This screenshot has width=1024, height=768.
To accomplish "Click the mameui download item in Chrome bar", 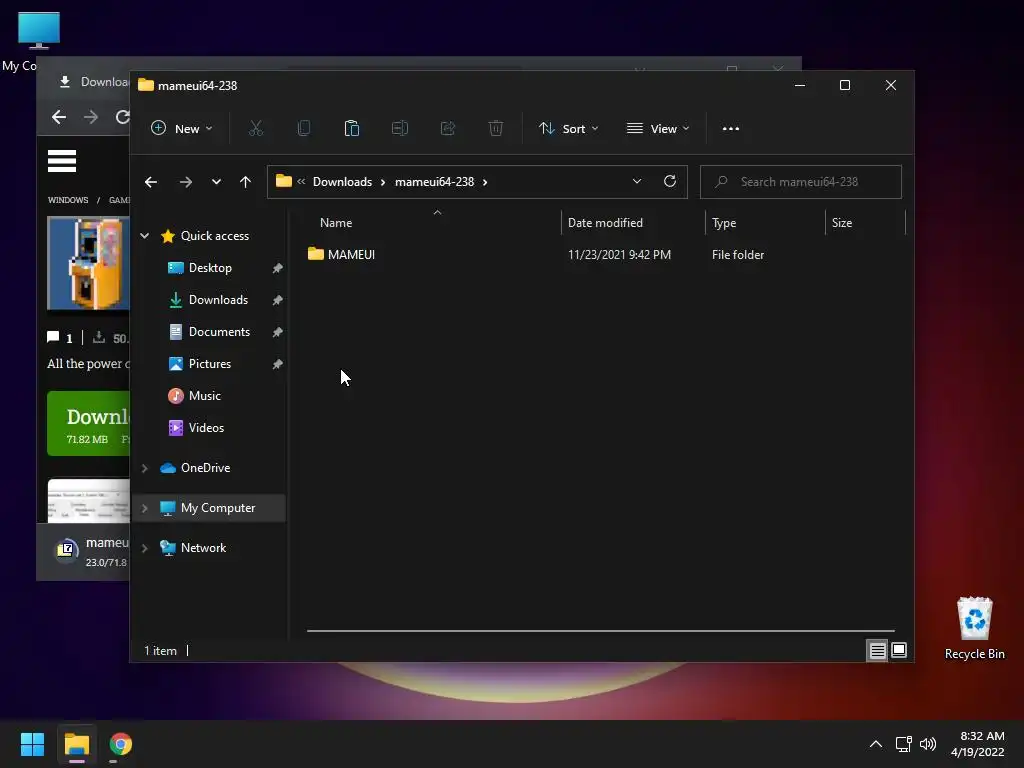I will [x=91, y=551].
